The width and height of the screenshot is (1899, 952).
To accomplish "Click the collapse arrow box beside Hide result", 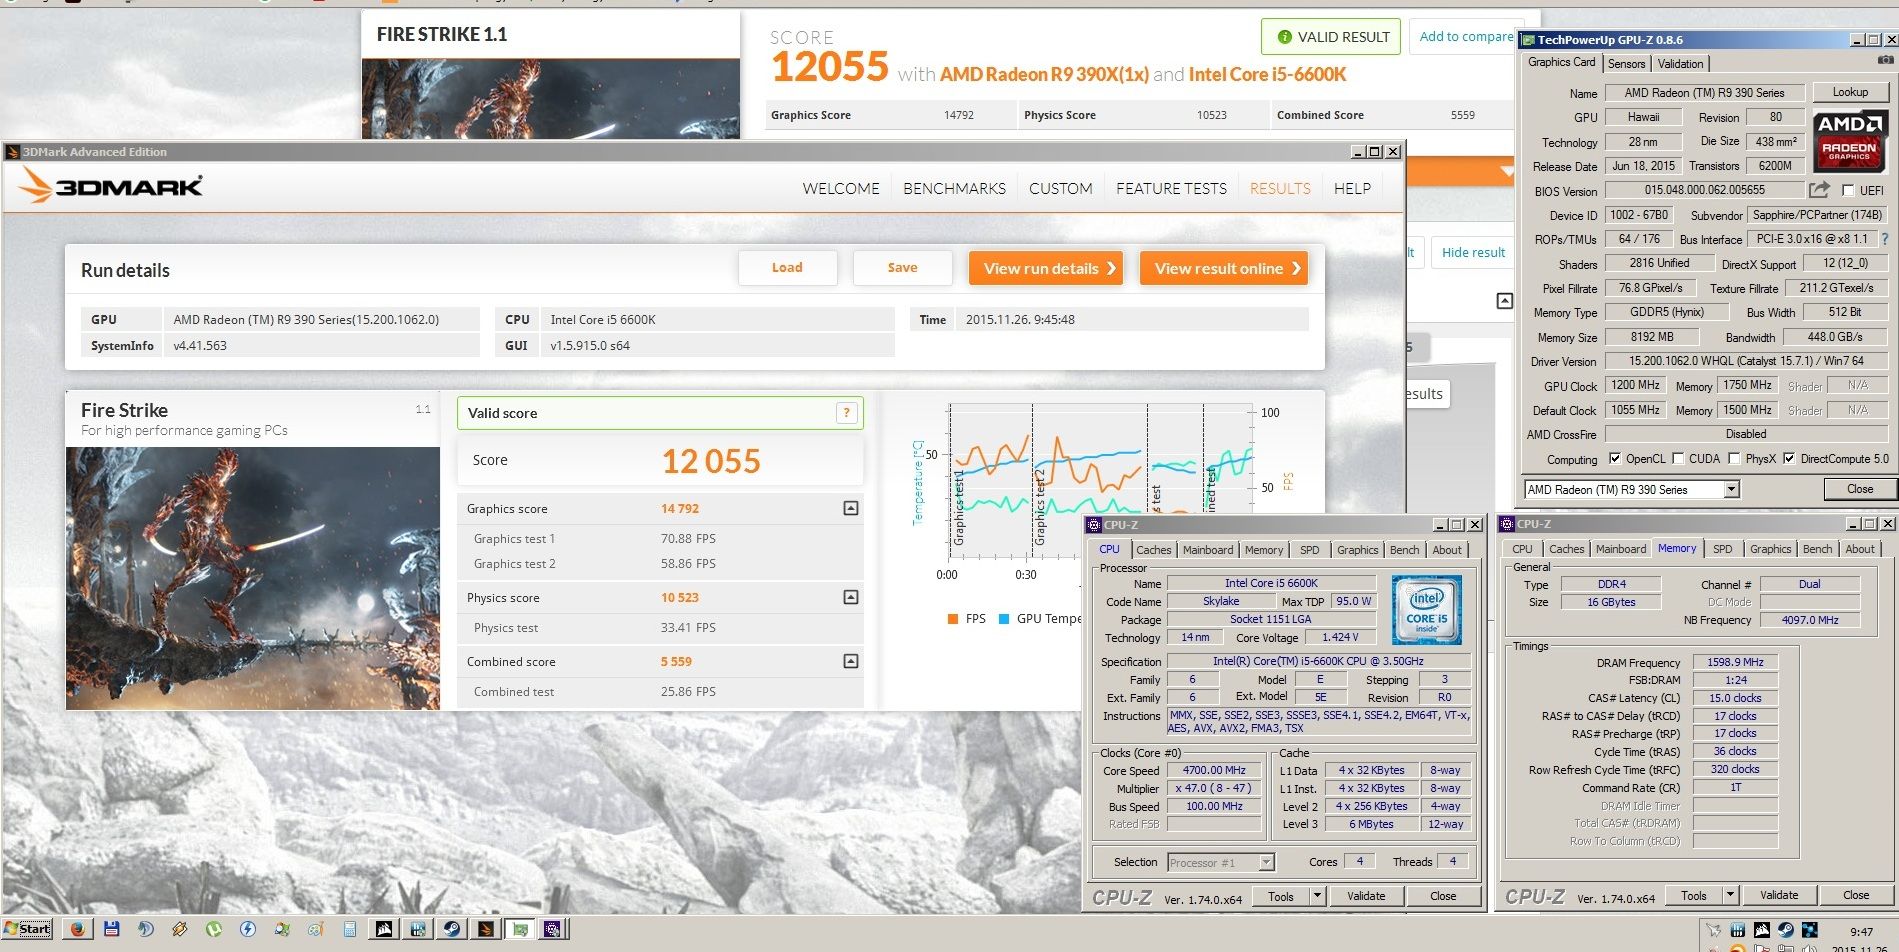I will coord(1504,301).
